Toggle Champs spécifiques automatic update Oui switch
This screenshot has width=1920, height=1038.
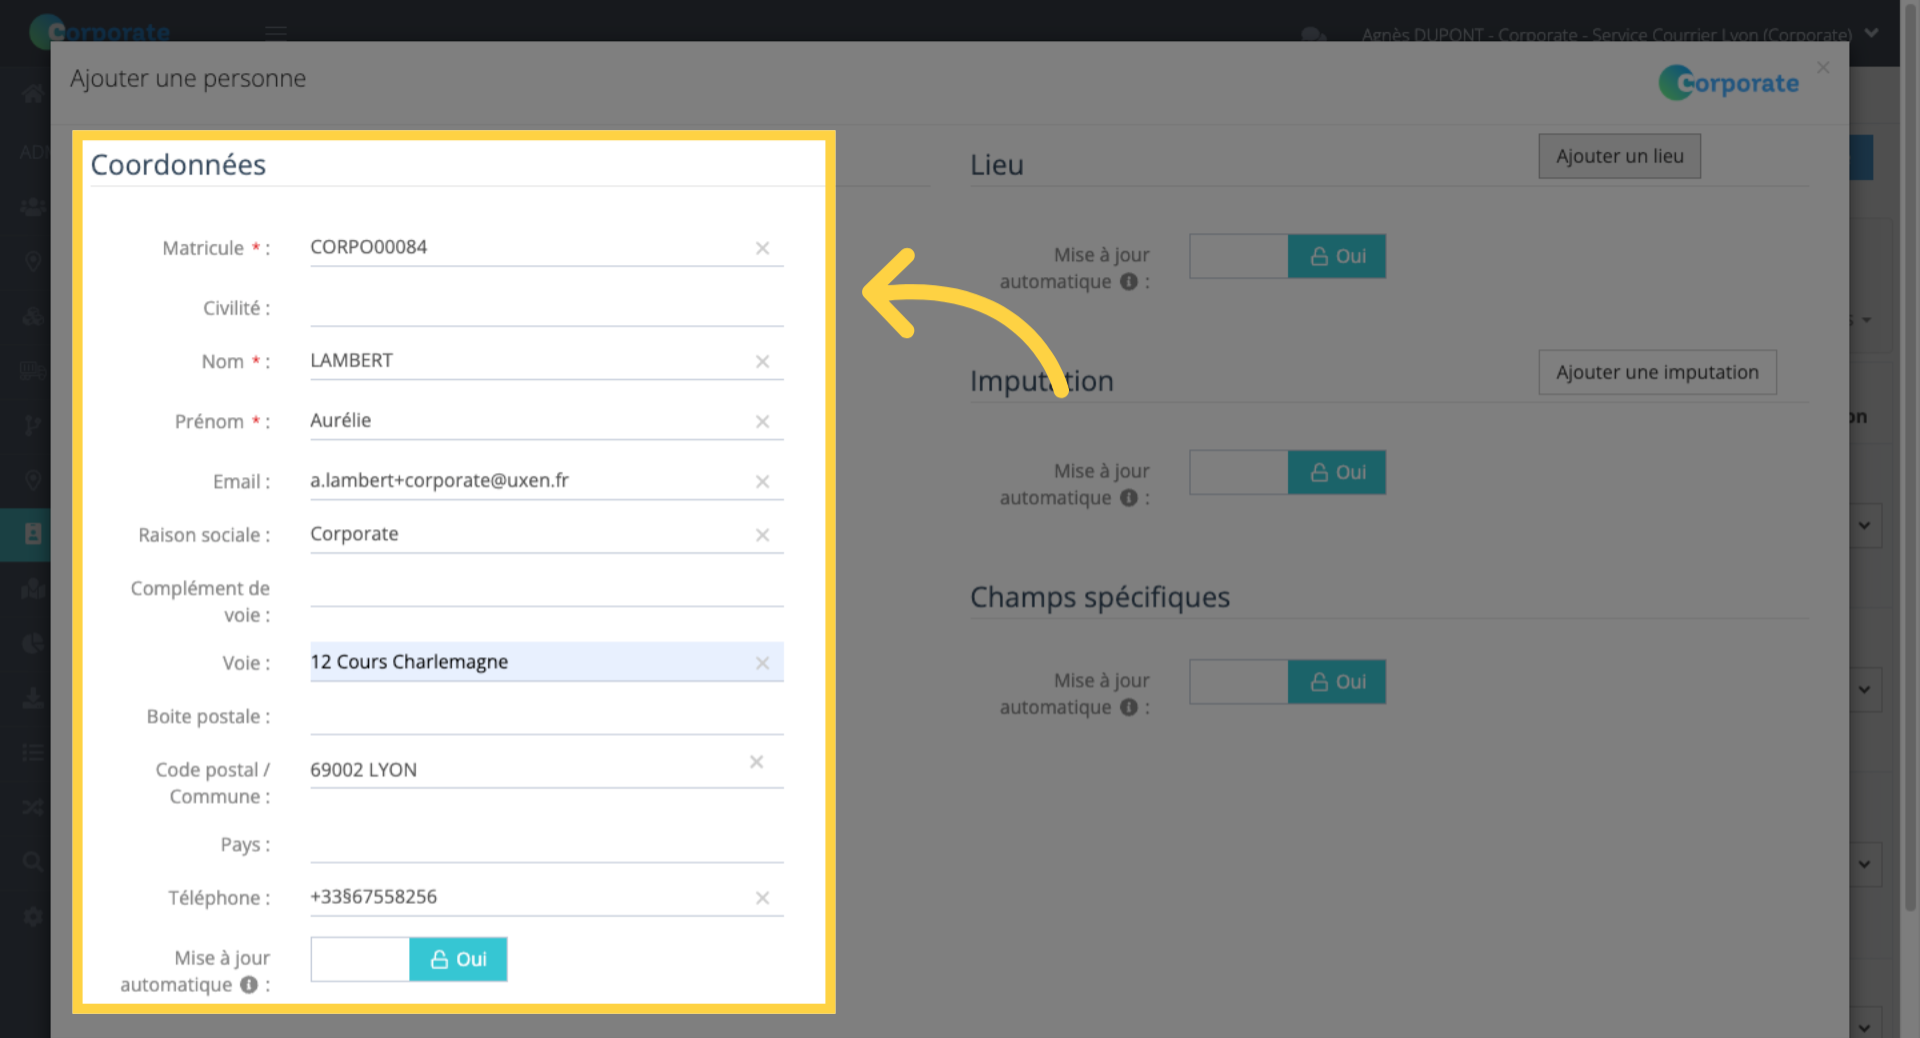click(x=1288, y=682)
